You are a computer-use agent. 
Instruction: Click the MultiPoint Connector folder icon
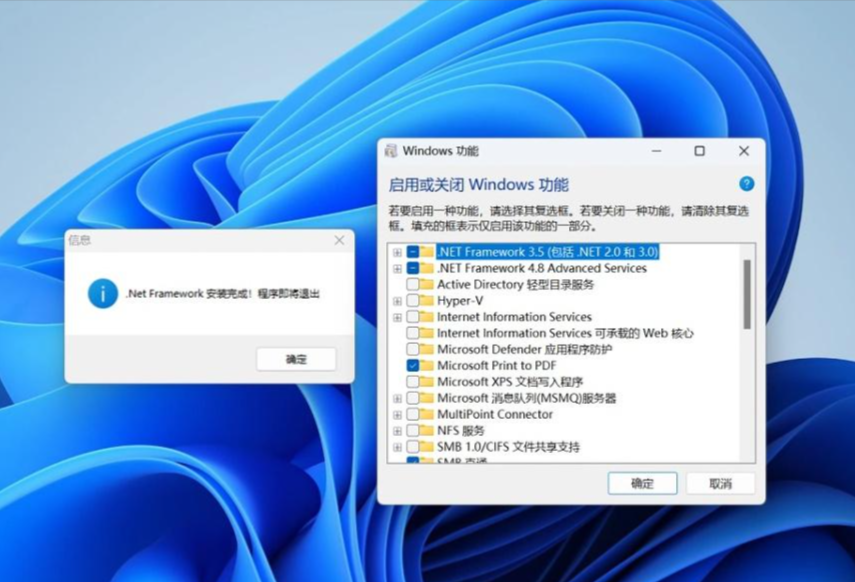(x=427, y=415)
